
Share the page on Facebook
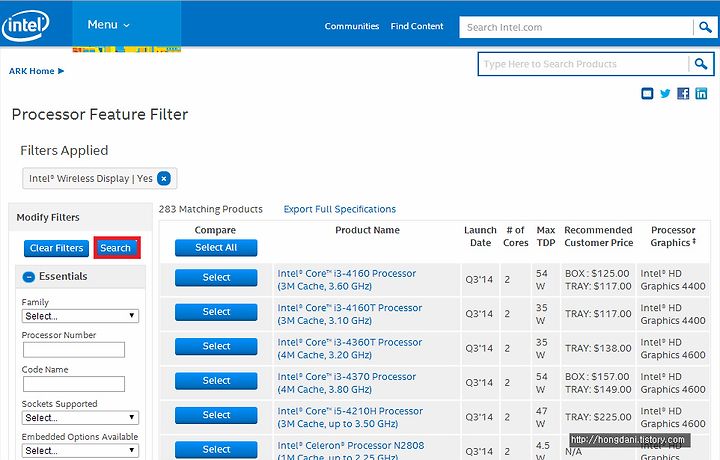pyautogui.click(x=683, y=94)
